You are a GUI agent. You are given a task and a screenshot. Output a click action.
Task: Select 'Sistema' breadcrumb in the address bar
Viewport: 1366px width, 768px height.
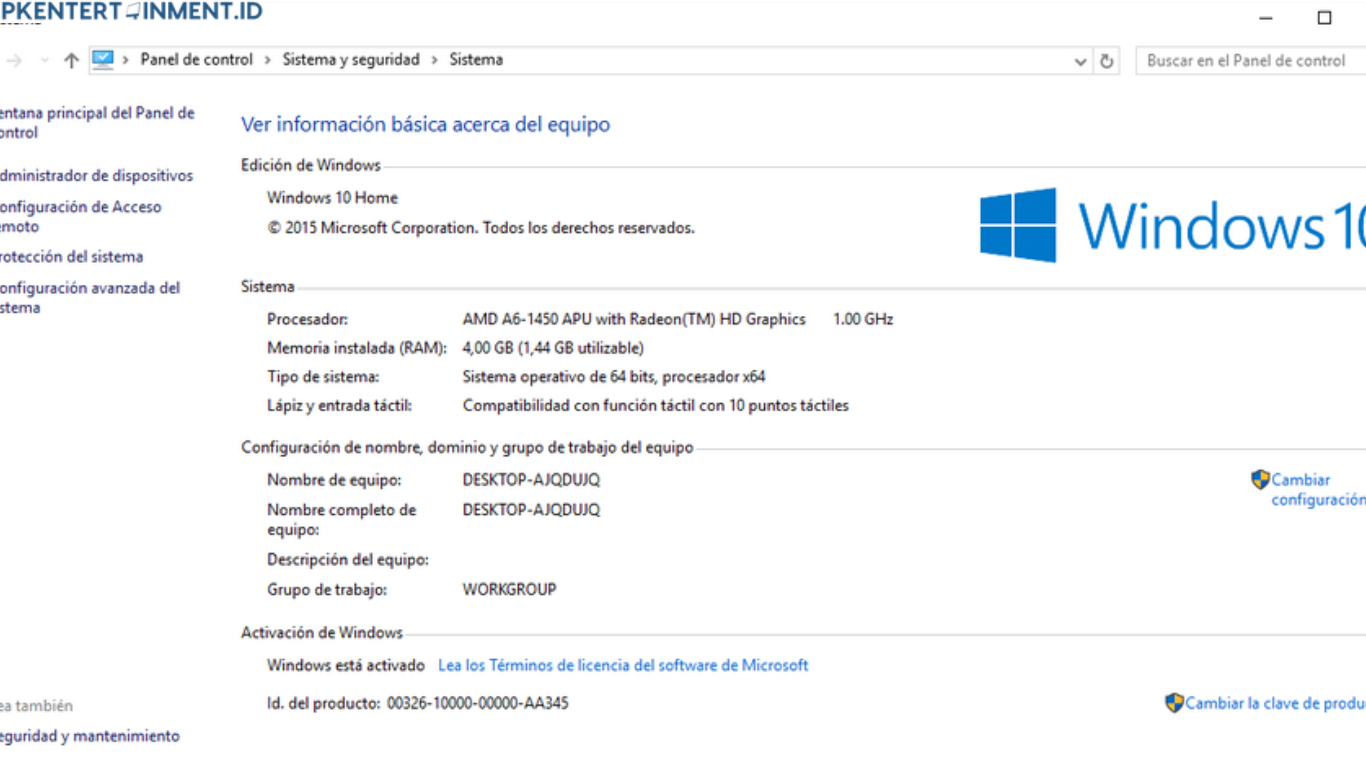point(476,60)
